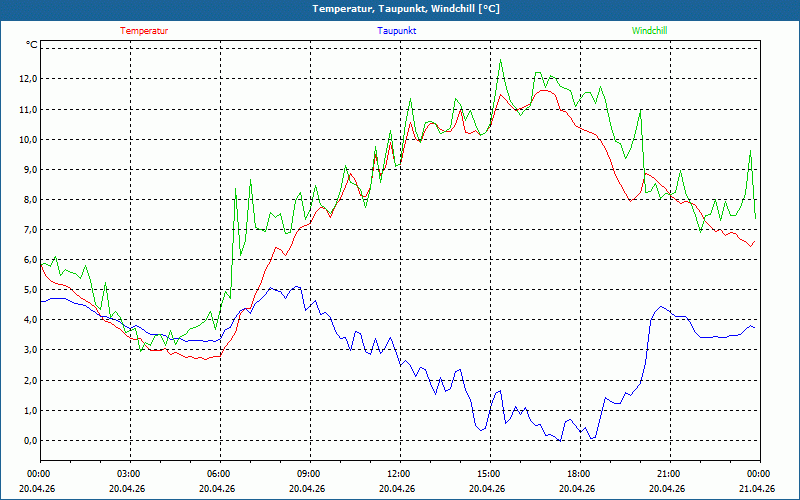The height and width of the screenshot is (500, 800).
Task: Click the 15:00 time axis marker
Action: [488, 474]
